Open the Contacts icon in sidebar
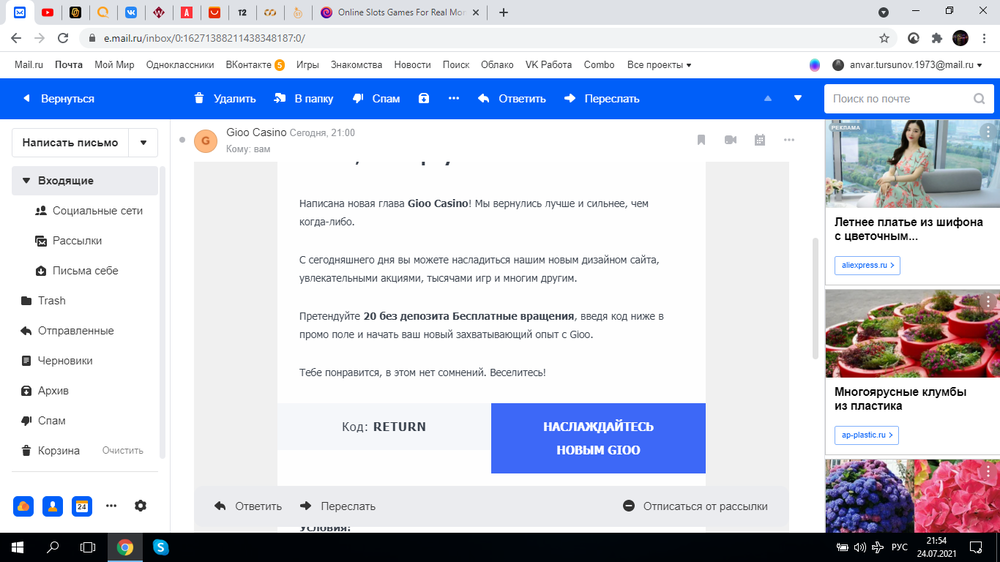1000x562 pixels. click(x=52, y=506)
